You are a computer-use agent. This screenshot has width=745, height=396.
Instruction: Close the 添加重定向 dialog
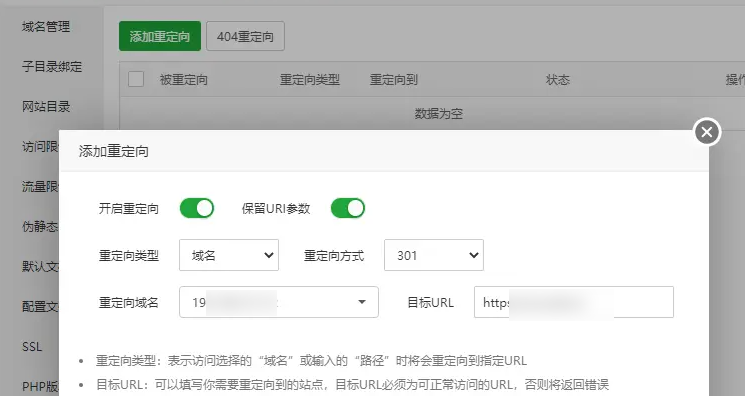pos(707,132)
